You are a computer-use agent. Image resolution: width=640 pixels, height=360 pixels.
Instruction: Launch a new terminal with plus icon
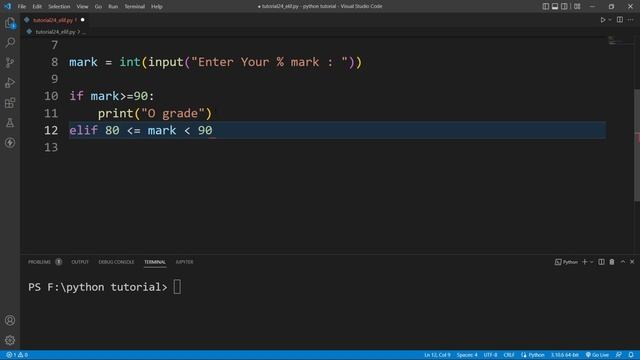(584, 262)
